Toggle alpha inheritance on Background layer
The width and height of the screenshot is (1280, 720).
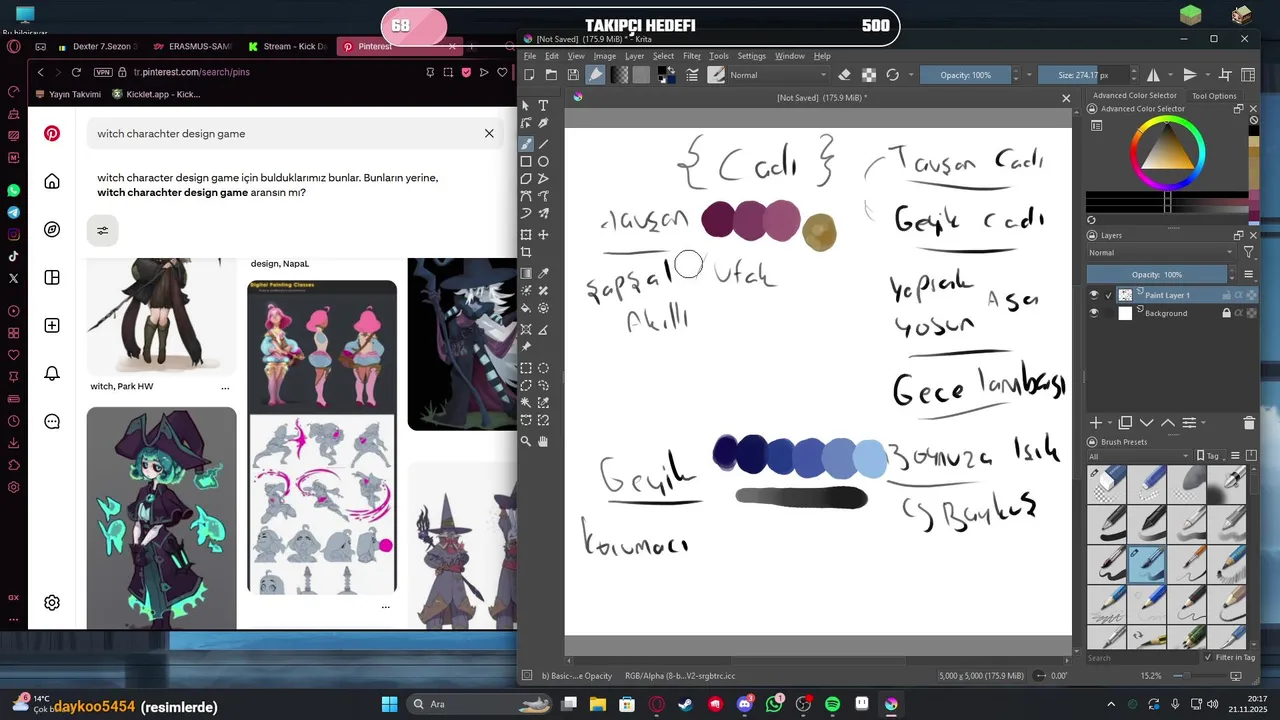pos(1239,313)
